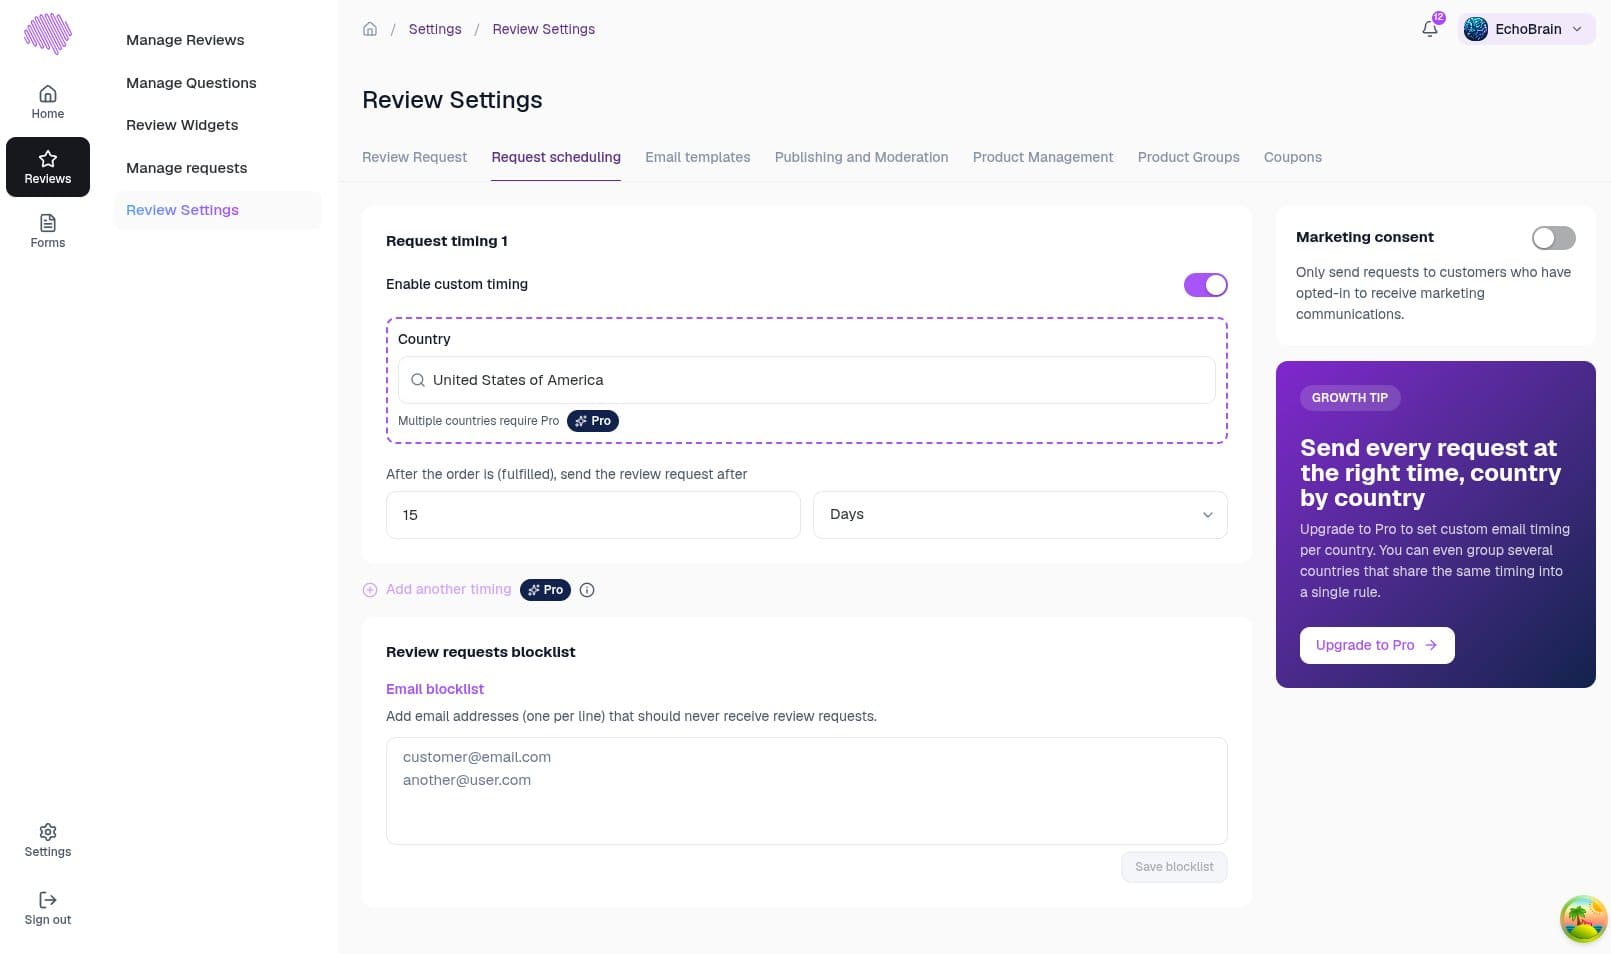1611x954 pixels.
Task: Expand the EchoBrain account menu chevron
Action: pos(1577,29)
